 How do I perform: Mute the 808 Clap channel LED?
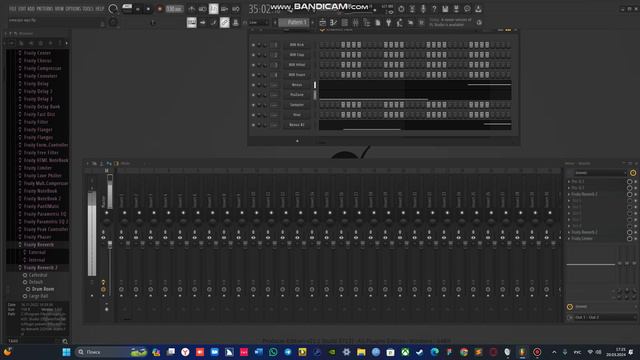coord(253,55)
